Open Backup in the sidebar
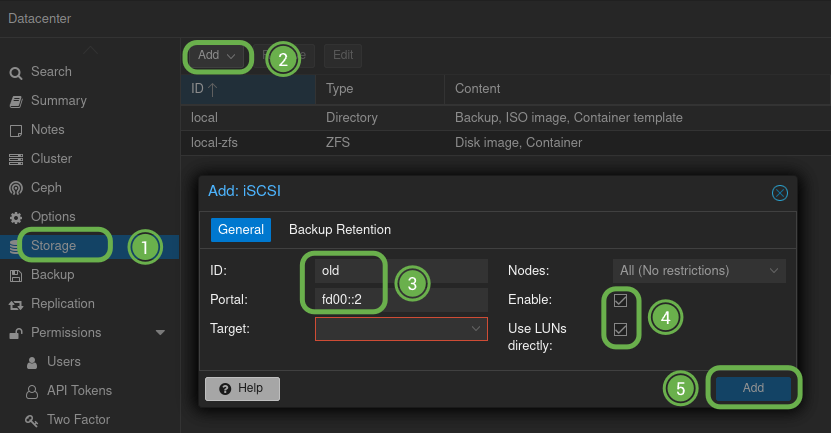 tap(90, 275)
